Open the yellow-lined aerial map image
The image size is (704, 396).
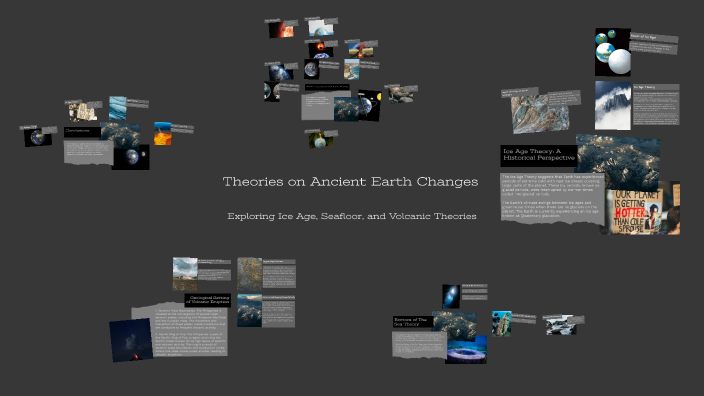pos(250,273)
